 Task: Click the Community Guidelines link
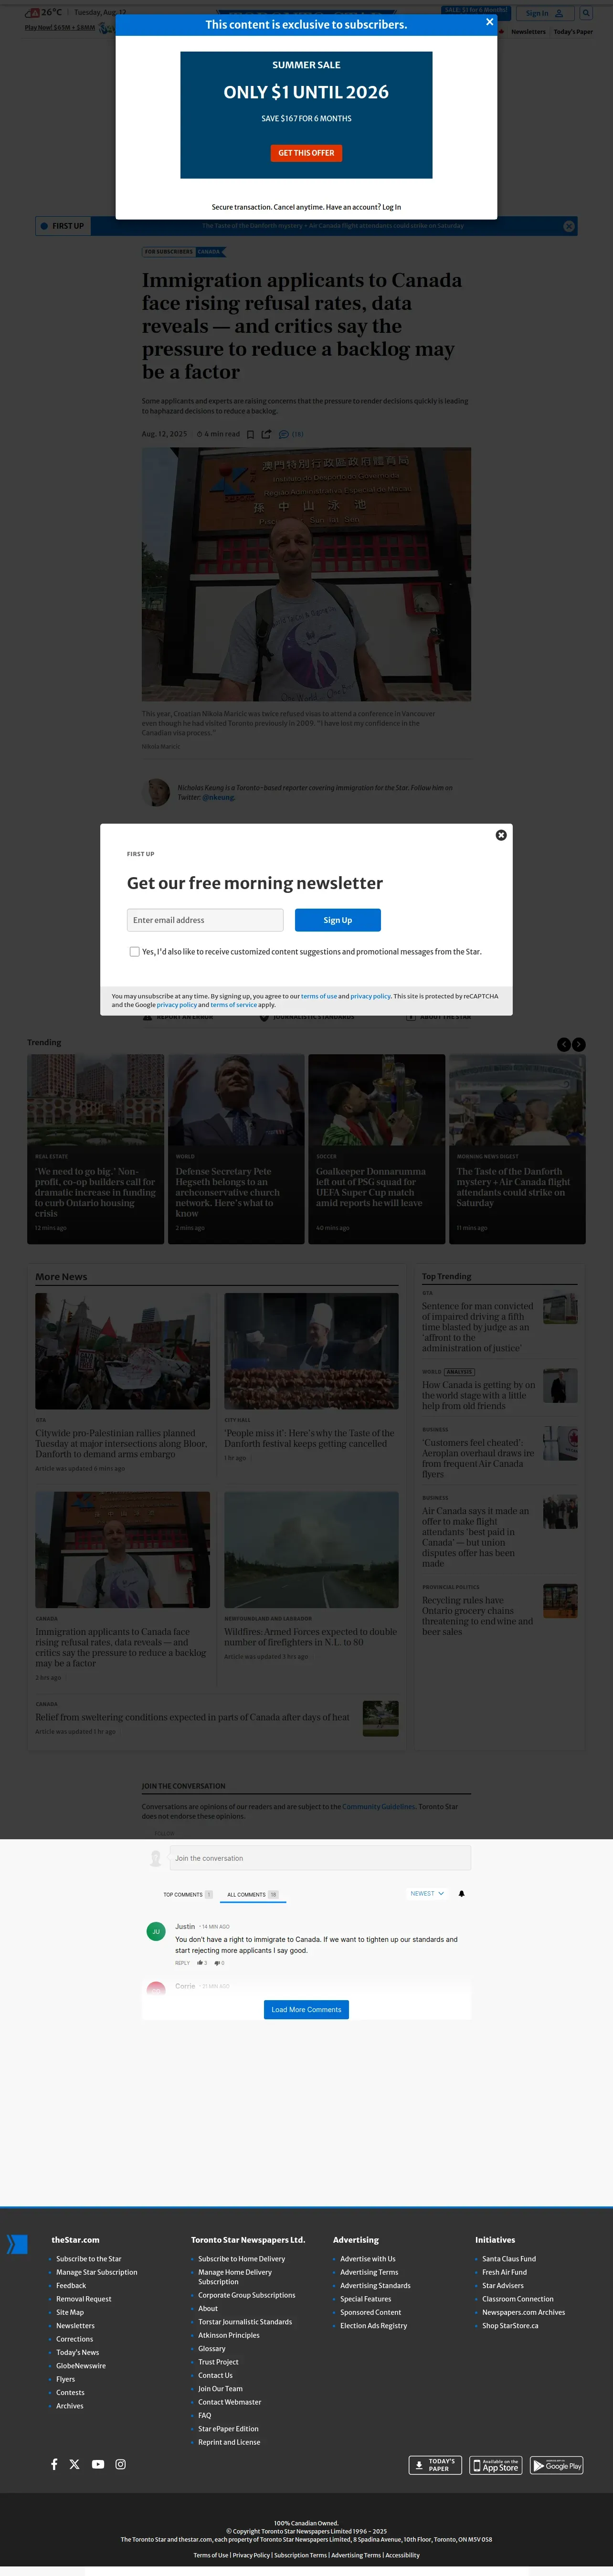click(x=378, y=1807)
